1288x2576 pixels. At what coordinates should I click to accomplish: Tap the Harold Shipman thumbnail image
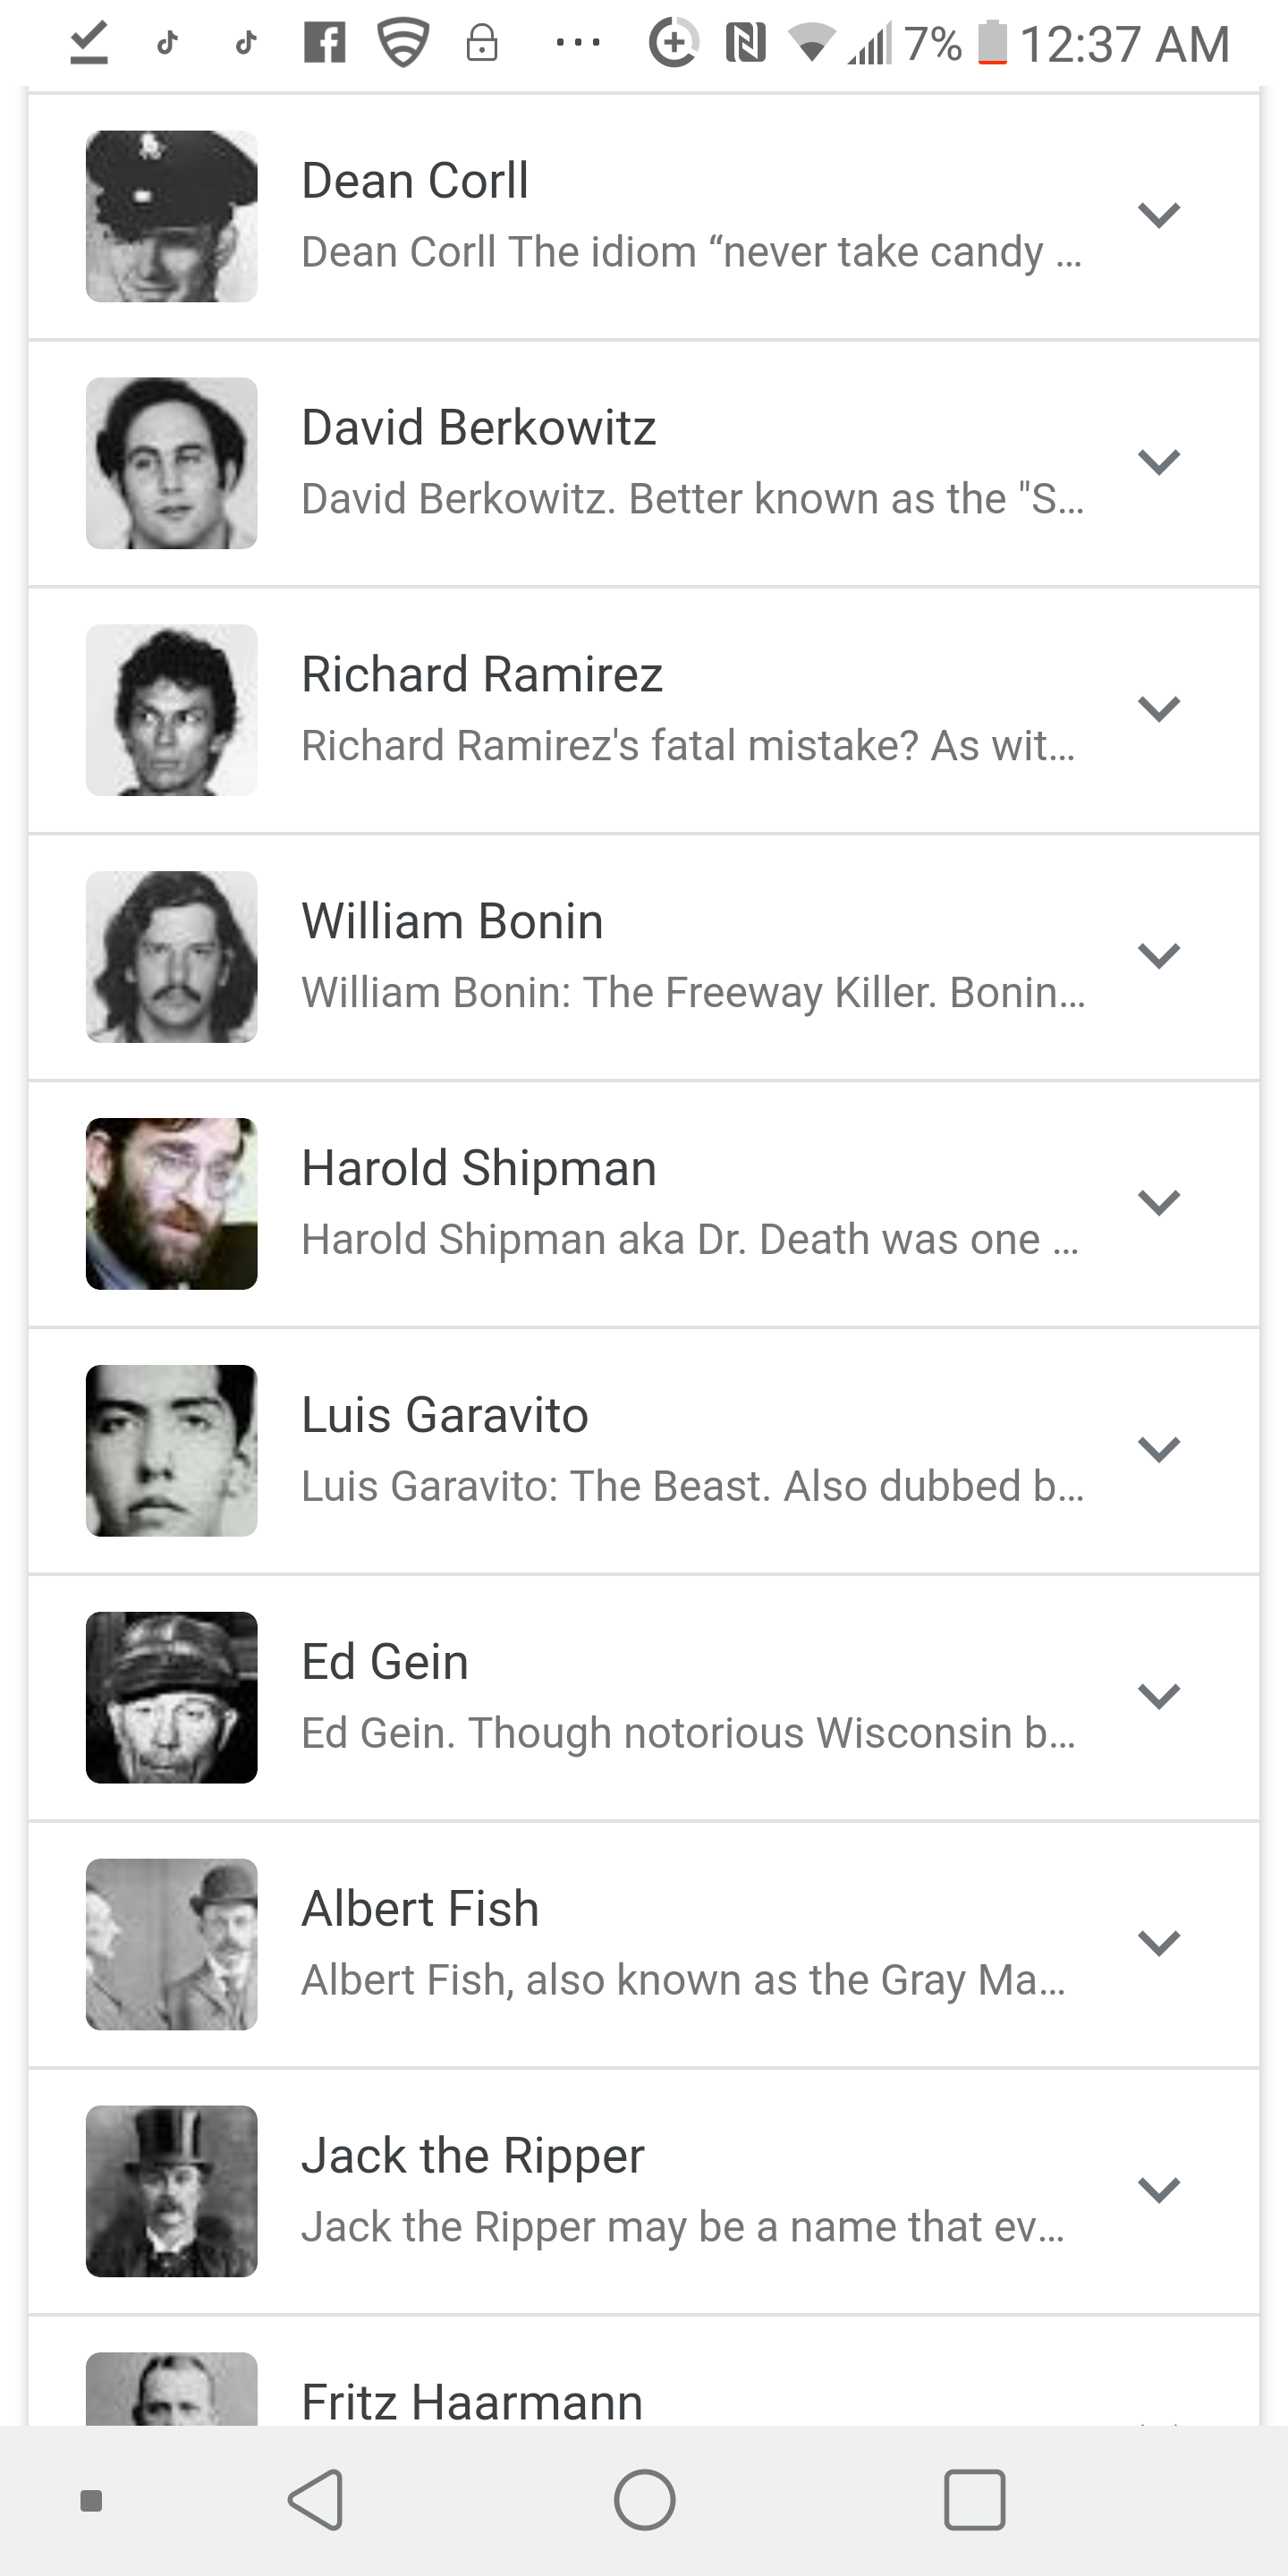171,1203
